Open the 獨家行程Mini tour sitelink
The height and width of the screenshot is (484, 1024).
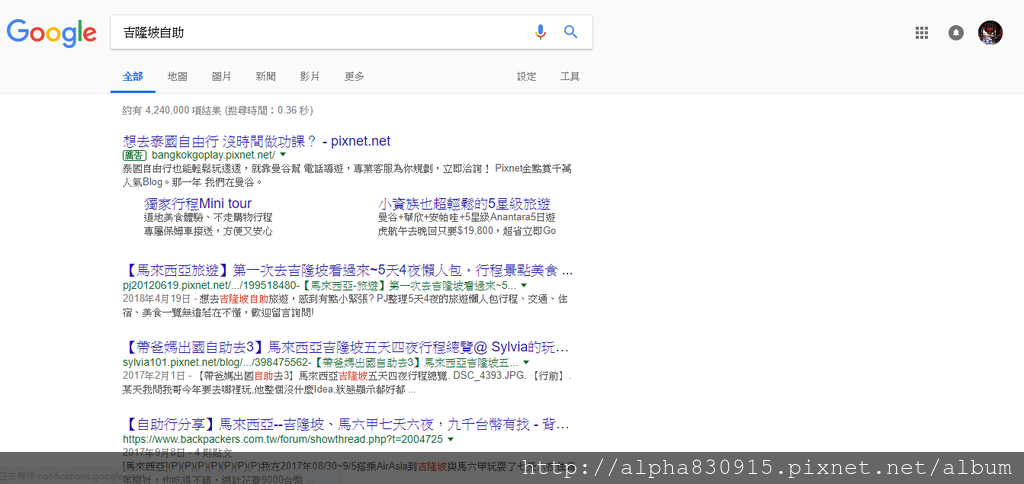pyautogui.click(x=198, y=203)
